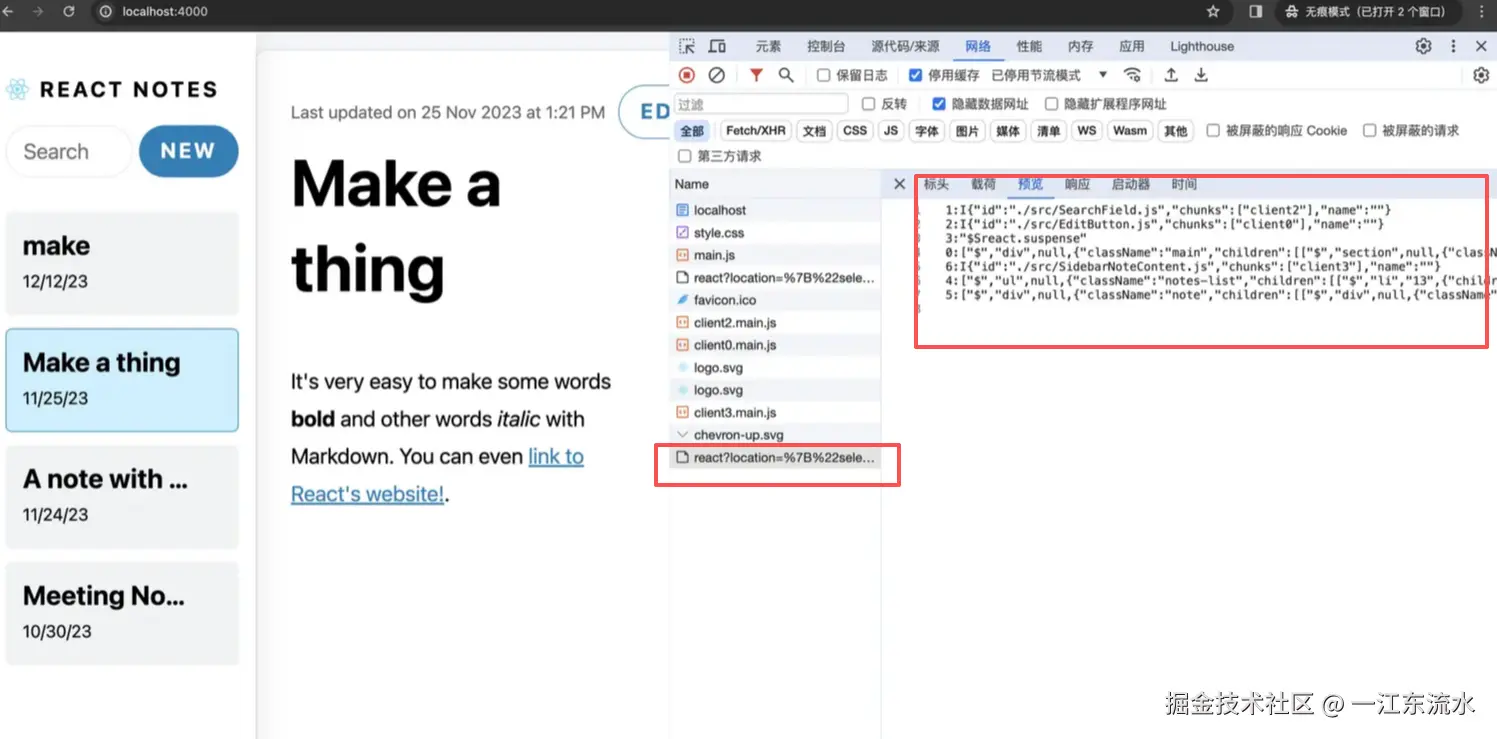Uncheck 停用缓存 checkbox
Screen dimensions: 1497x739
915,75
